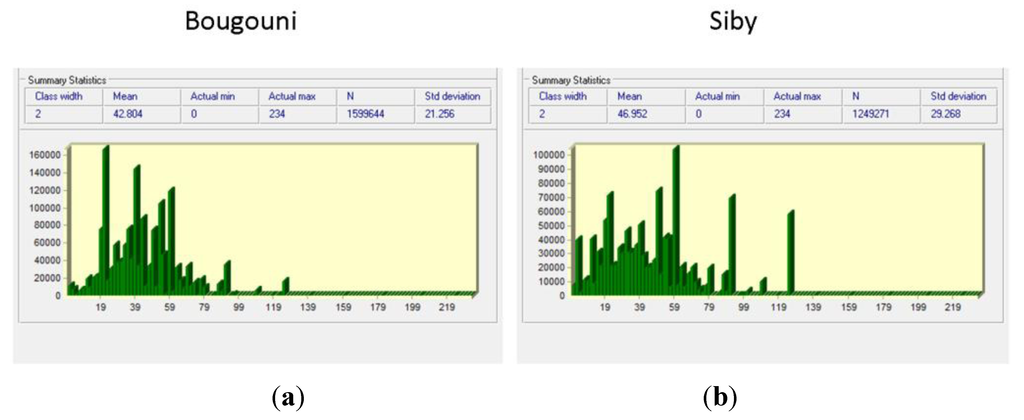Click the Bougouni Mean value 42.804
This screenshot has height=420, width=1024.
tap(127, 115)
